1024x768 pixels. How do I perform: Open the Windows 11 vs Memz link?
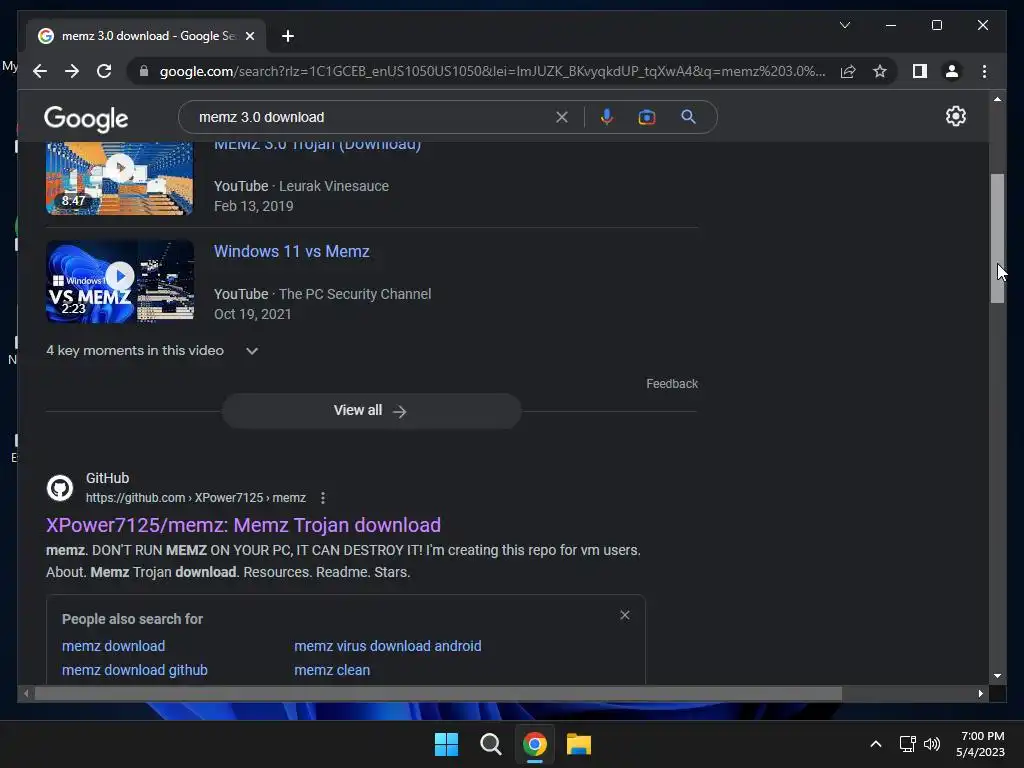(292, 251)
